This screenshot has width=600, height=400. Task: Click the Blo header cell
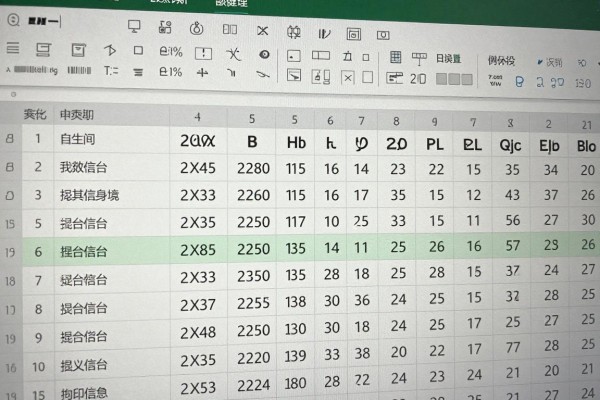586,146
